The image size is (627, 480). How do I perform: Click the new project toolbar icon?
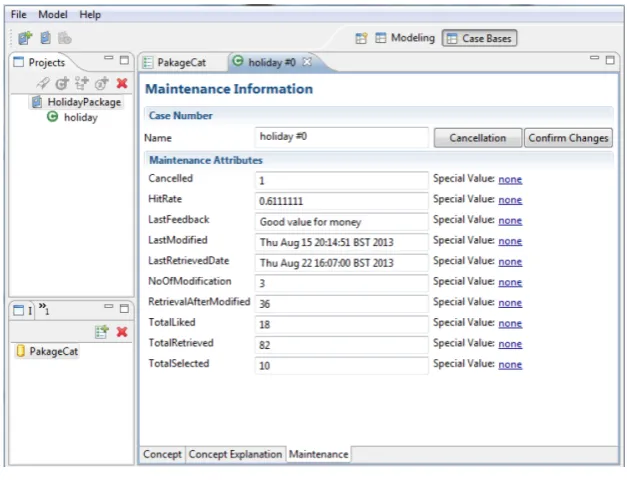click(x=25, y=38)
